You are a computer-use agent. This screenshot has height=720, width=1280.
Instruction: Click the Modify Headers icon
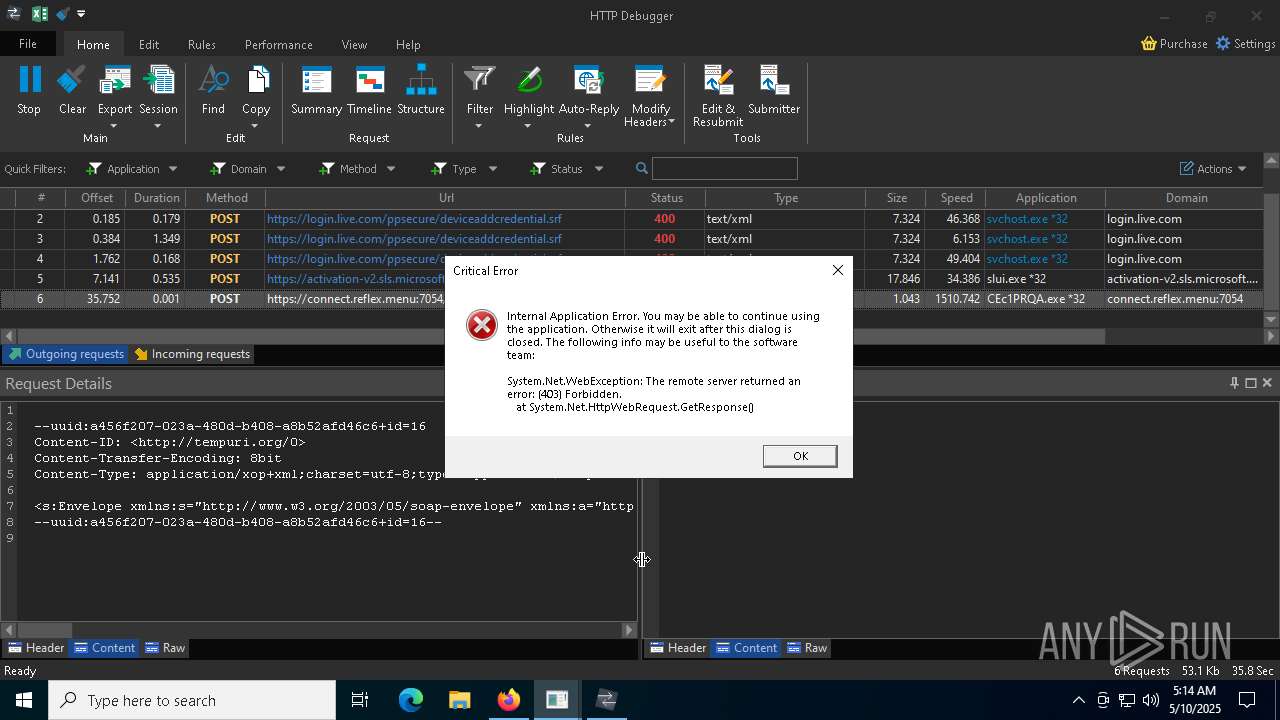pos(650,80)
